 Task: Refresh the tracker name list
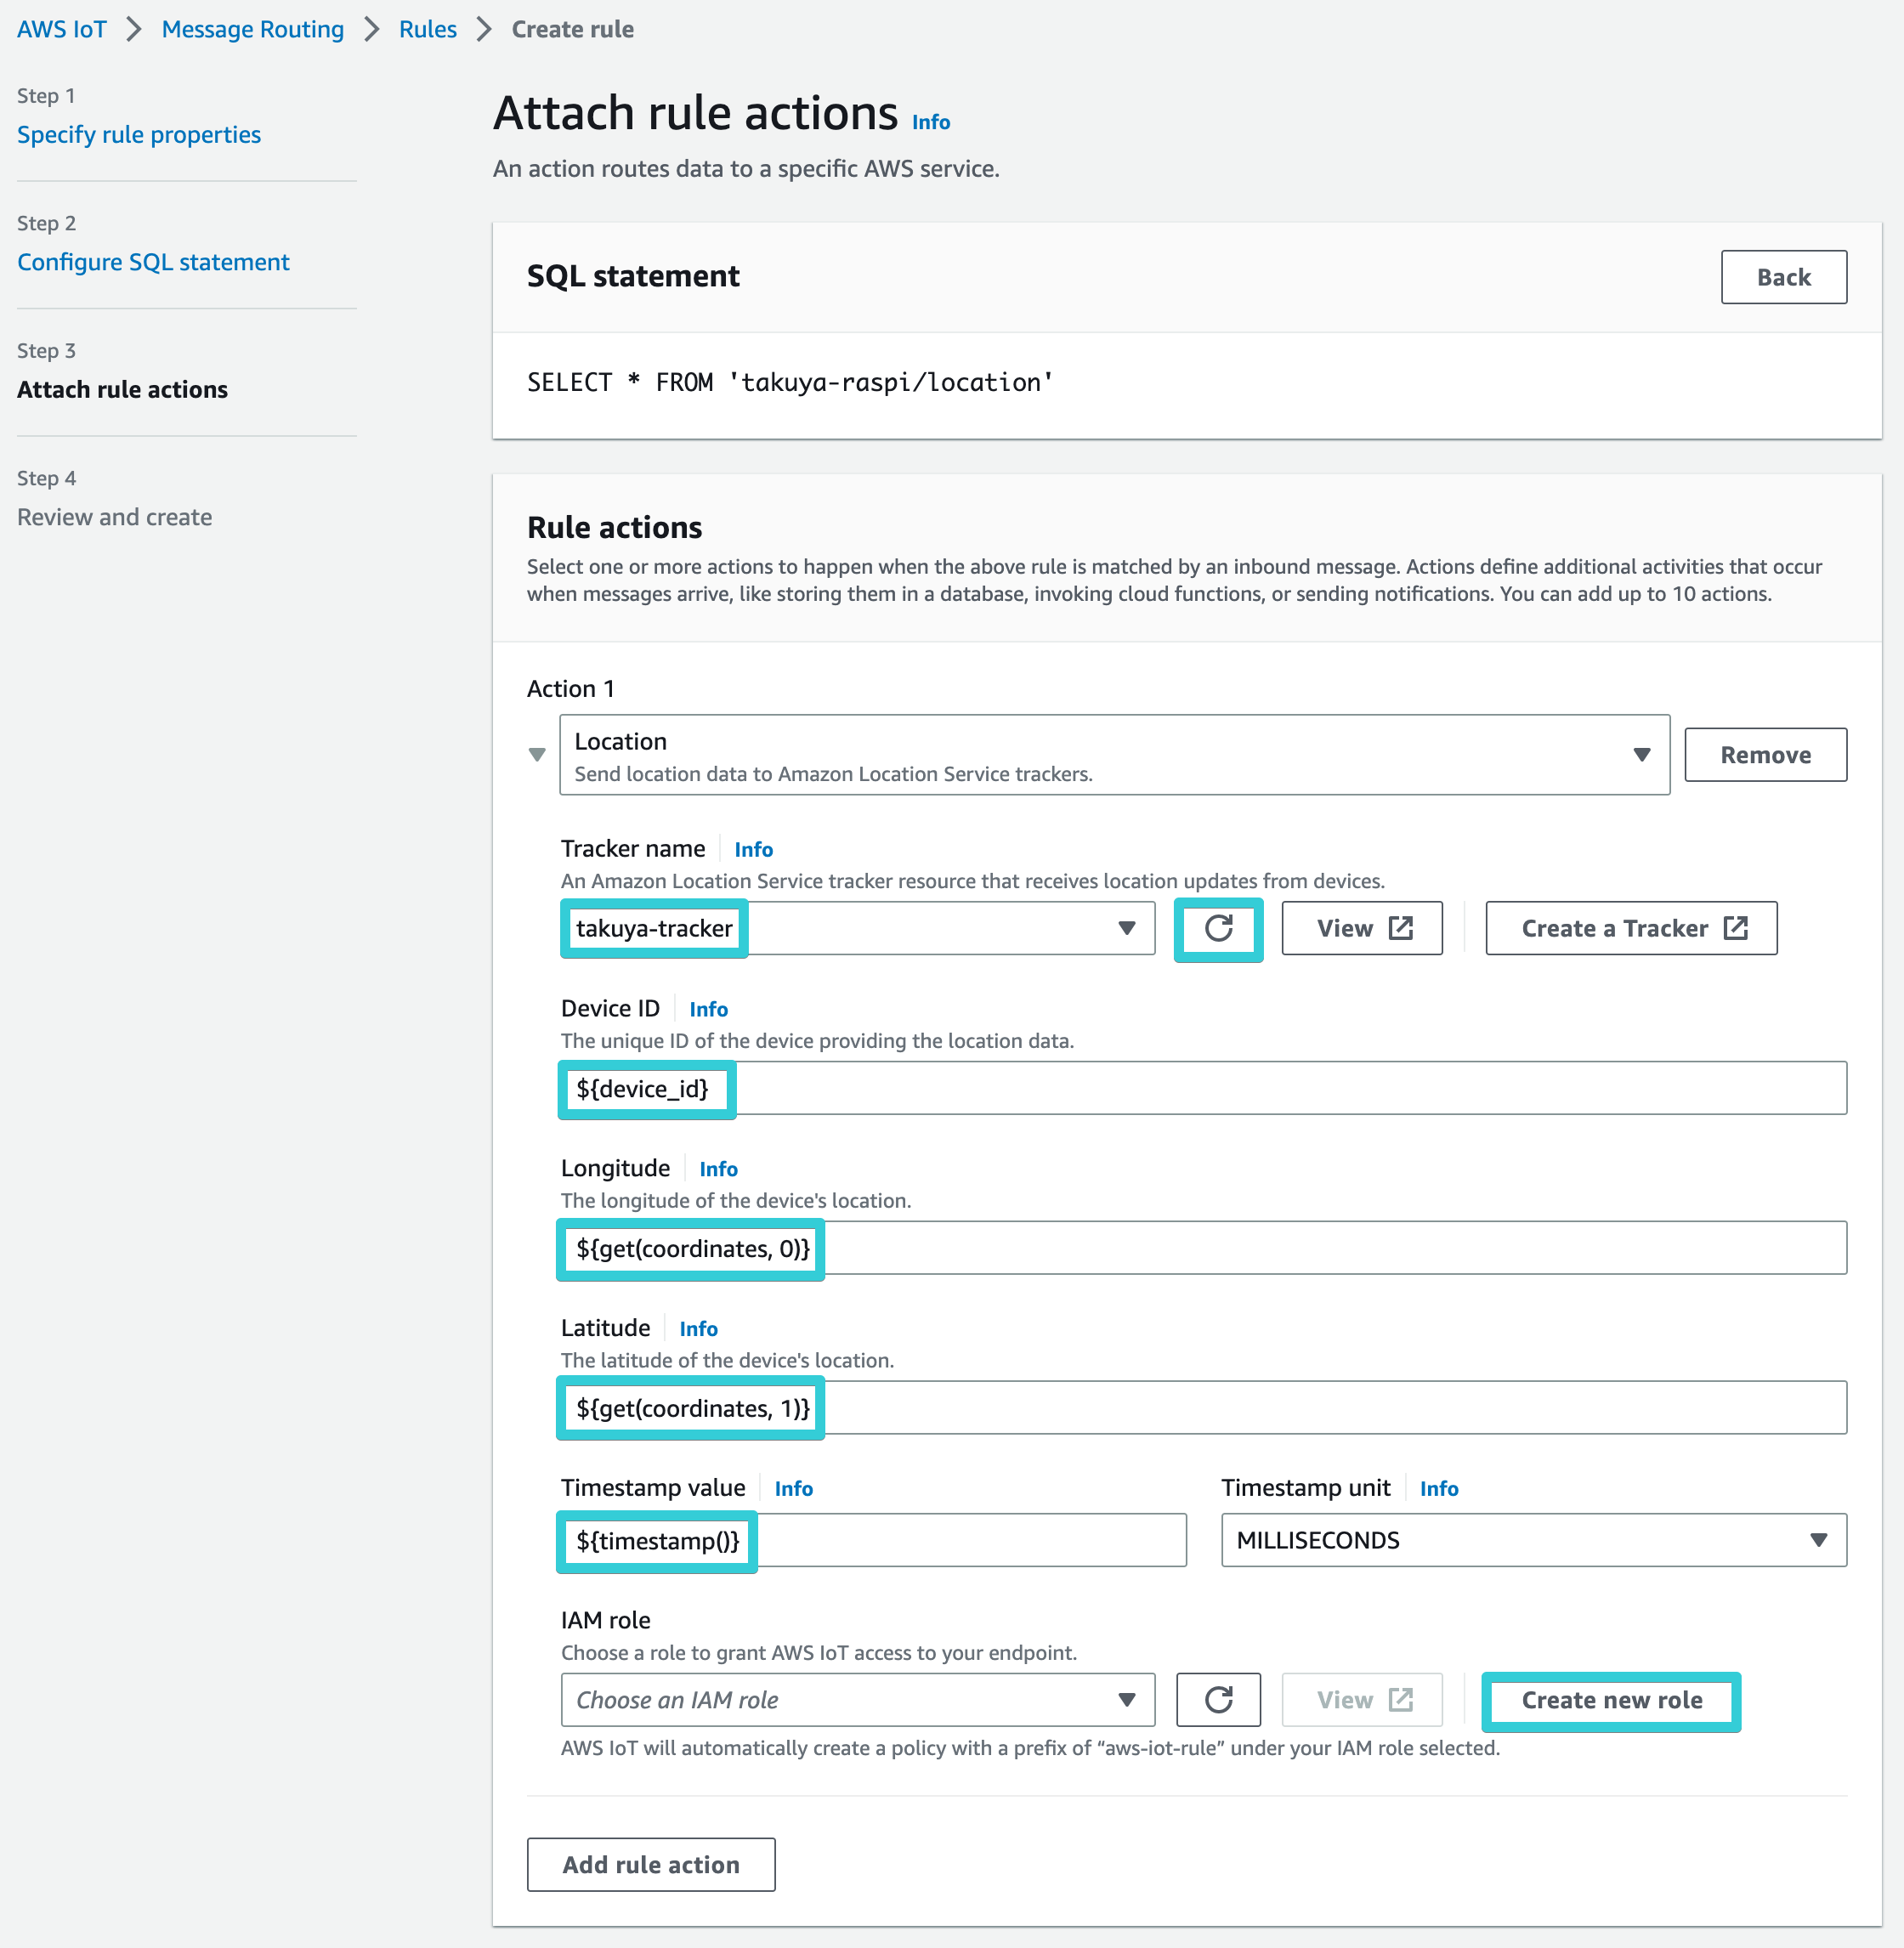tap(1218, 928)
